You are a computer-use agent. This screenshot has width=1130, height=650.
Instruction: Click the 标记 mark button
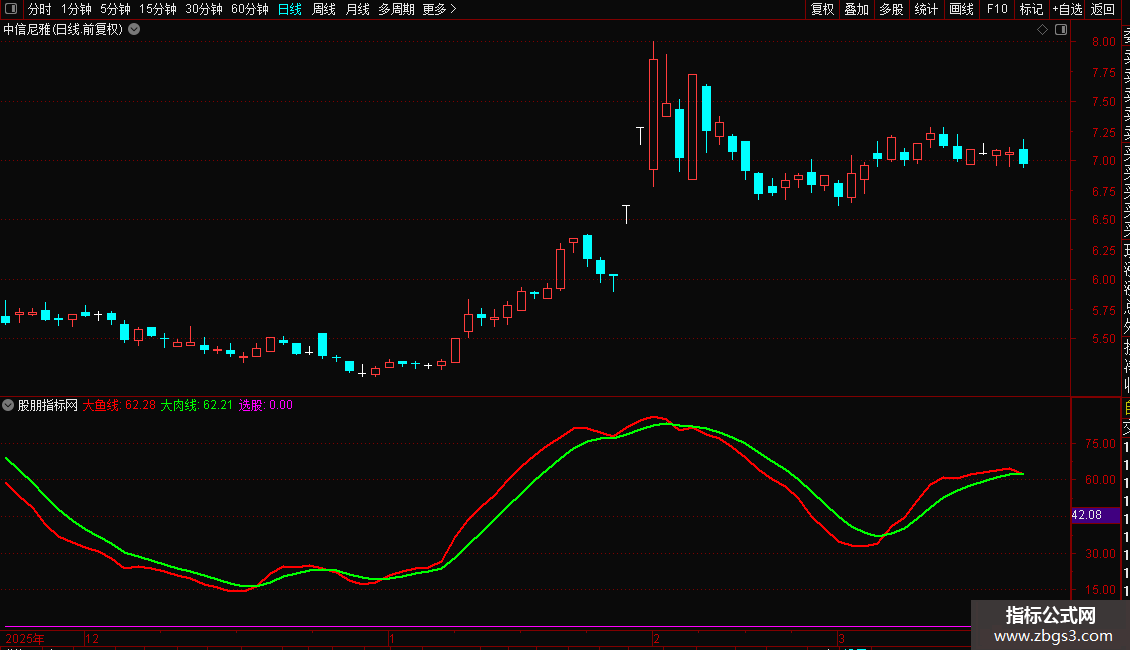point(1031,9)
